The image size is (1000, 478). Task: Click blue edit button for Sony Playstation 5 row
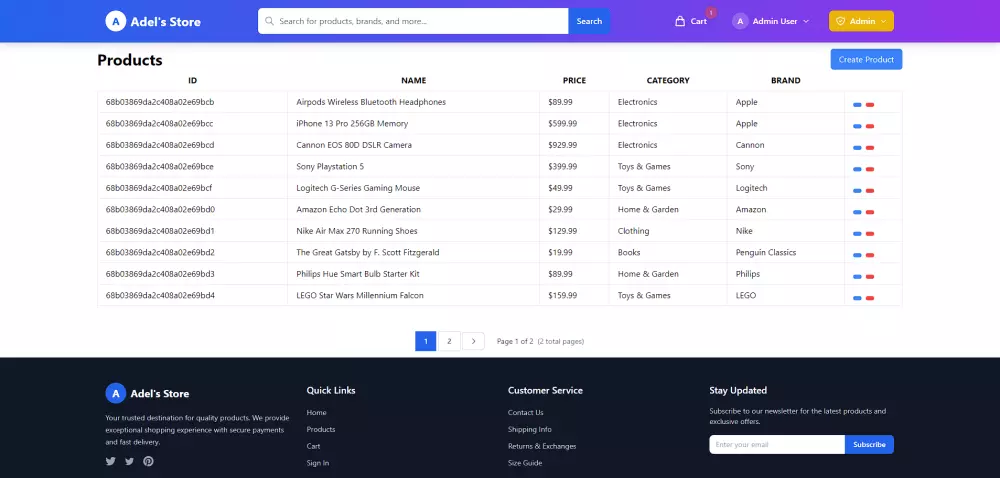tap(857, 169)
